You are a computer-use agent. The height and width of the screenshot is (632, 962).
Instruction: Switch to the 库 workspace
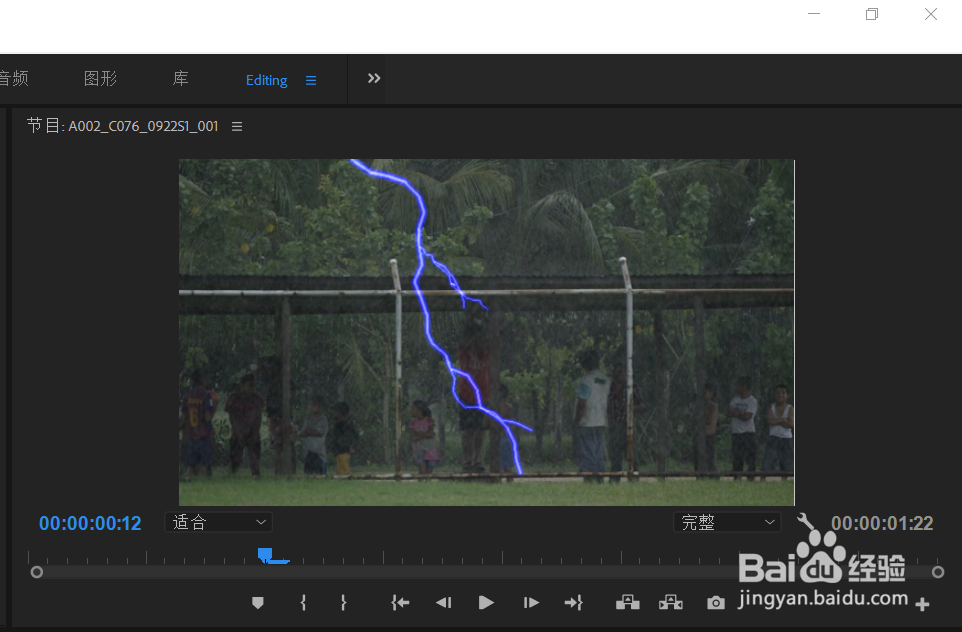click(x=180, y=79)
